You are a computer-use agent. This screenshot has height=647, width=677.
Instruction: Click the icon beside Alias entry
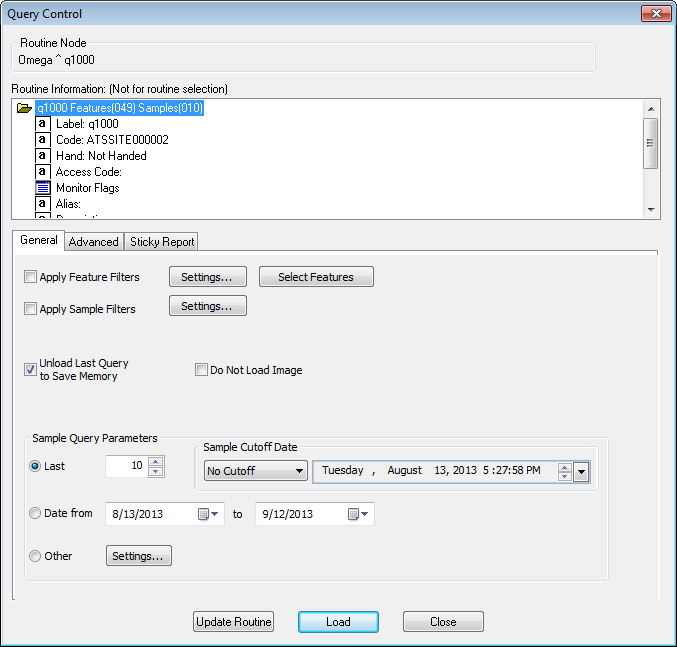tap(43, 204)
